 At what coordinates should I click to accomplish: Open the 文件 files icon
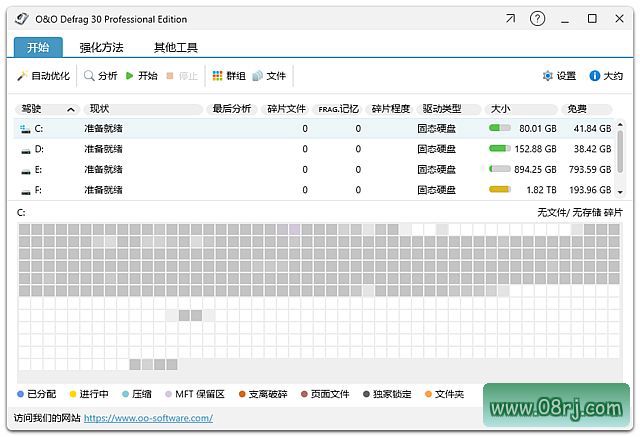coord(258,75)
